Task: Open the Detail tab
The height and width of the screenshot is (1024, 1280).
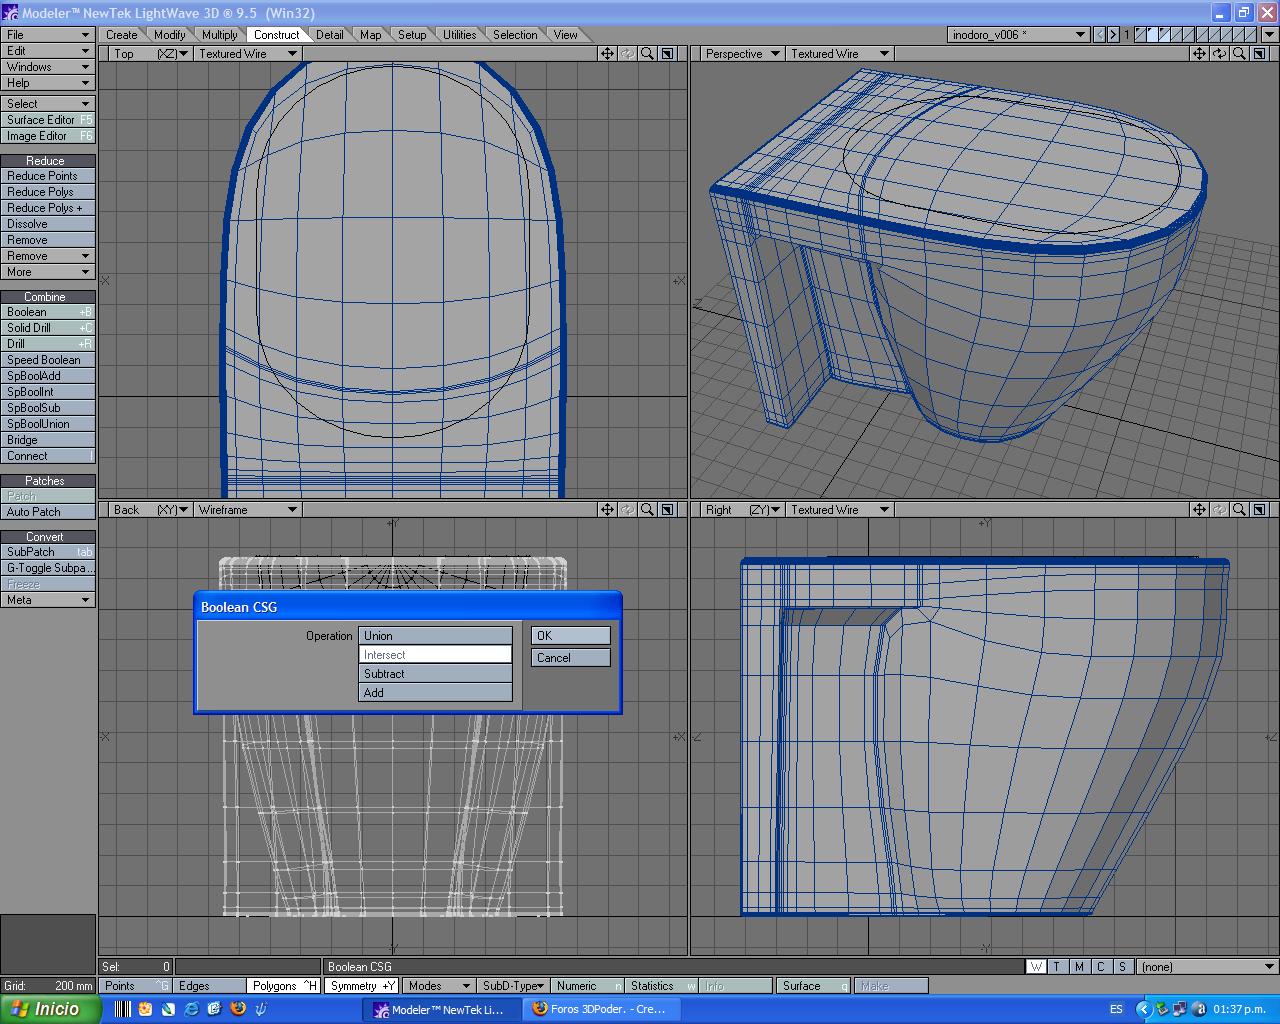Action: (329, 35)
